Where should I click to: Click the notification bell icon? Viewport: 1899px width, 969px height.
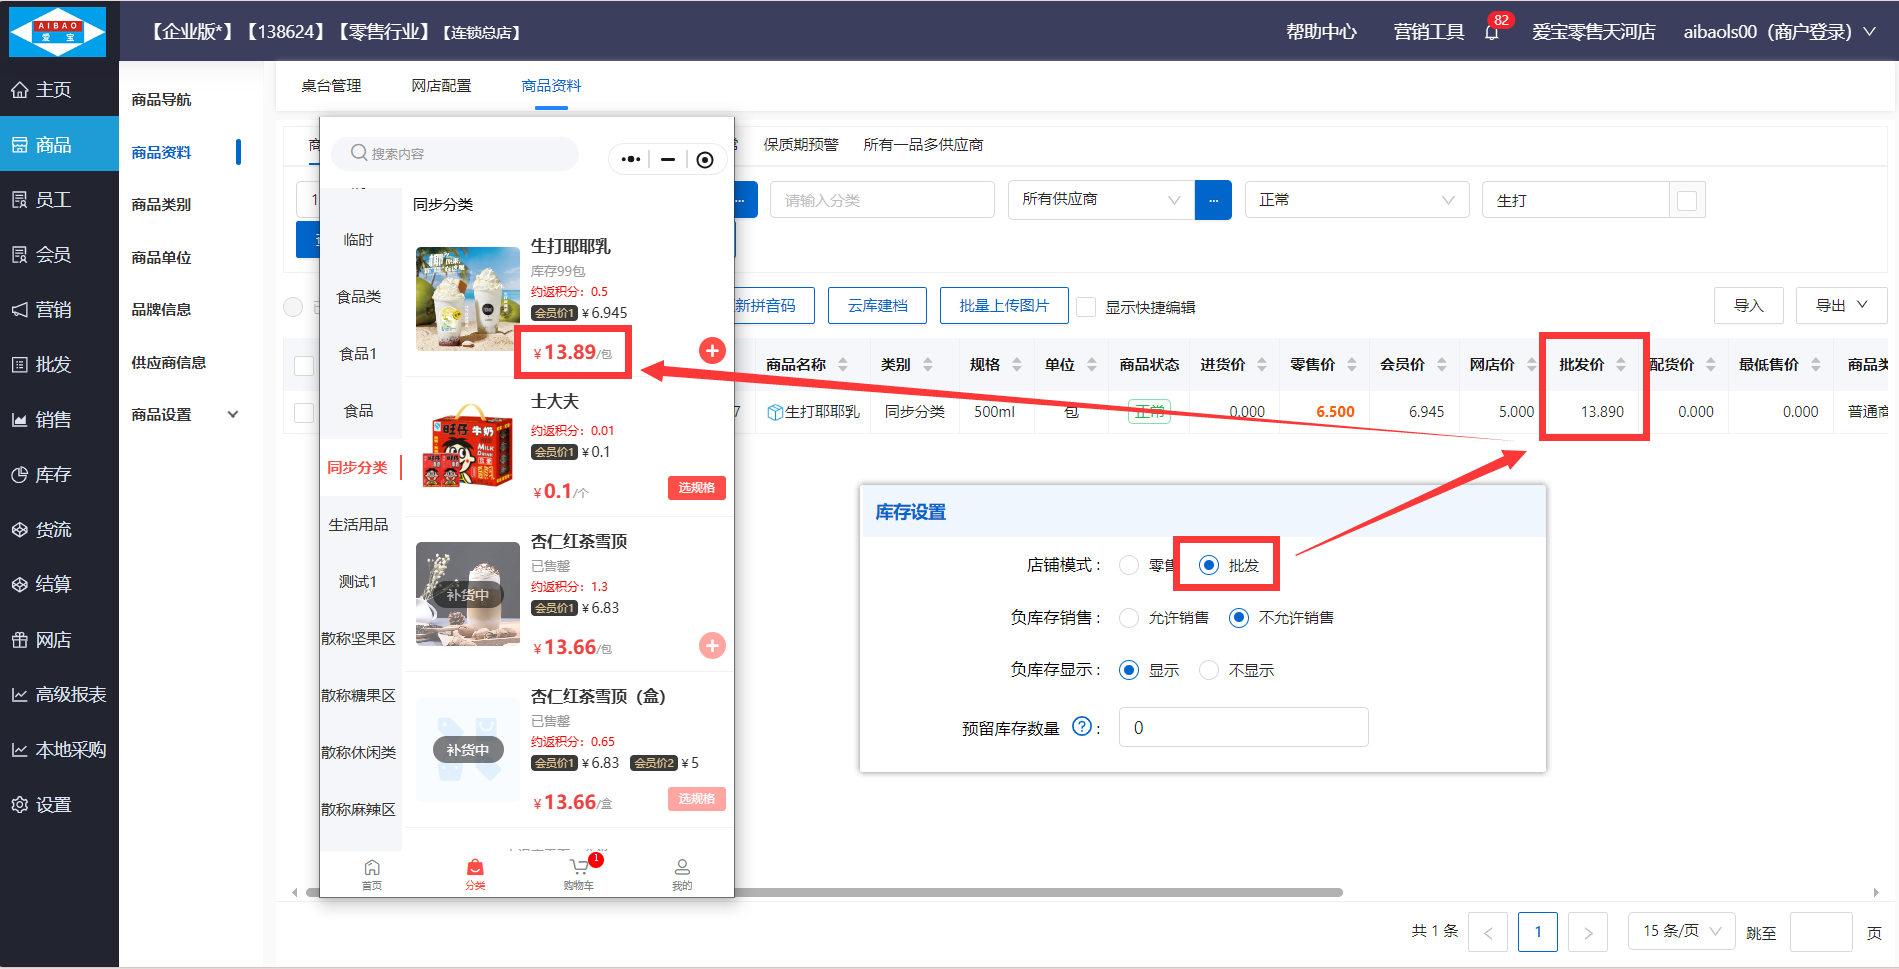click(x=1491, y=32)
